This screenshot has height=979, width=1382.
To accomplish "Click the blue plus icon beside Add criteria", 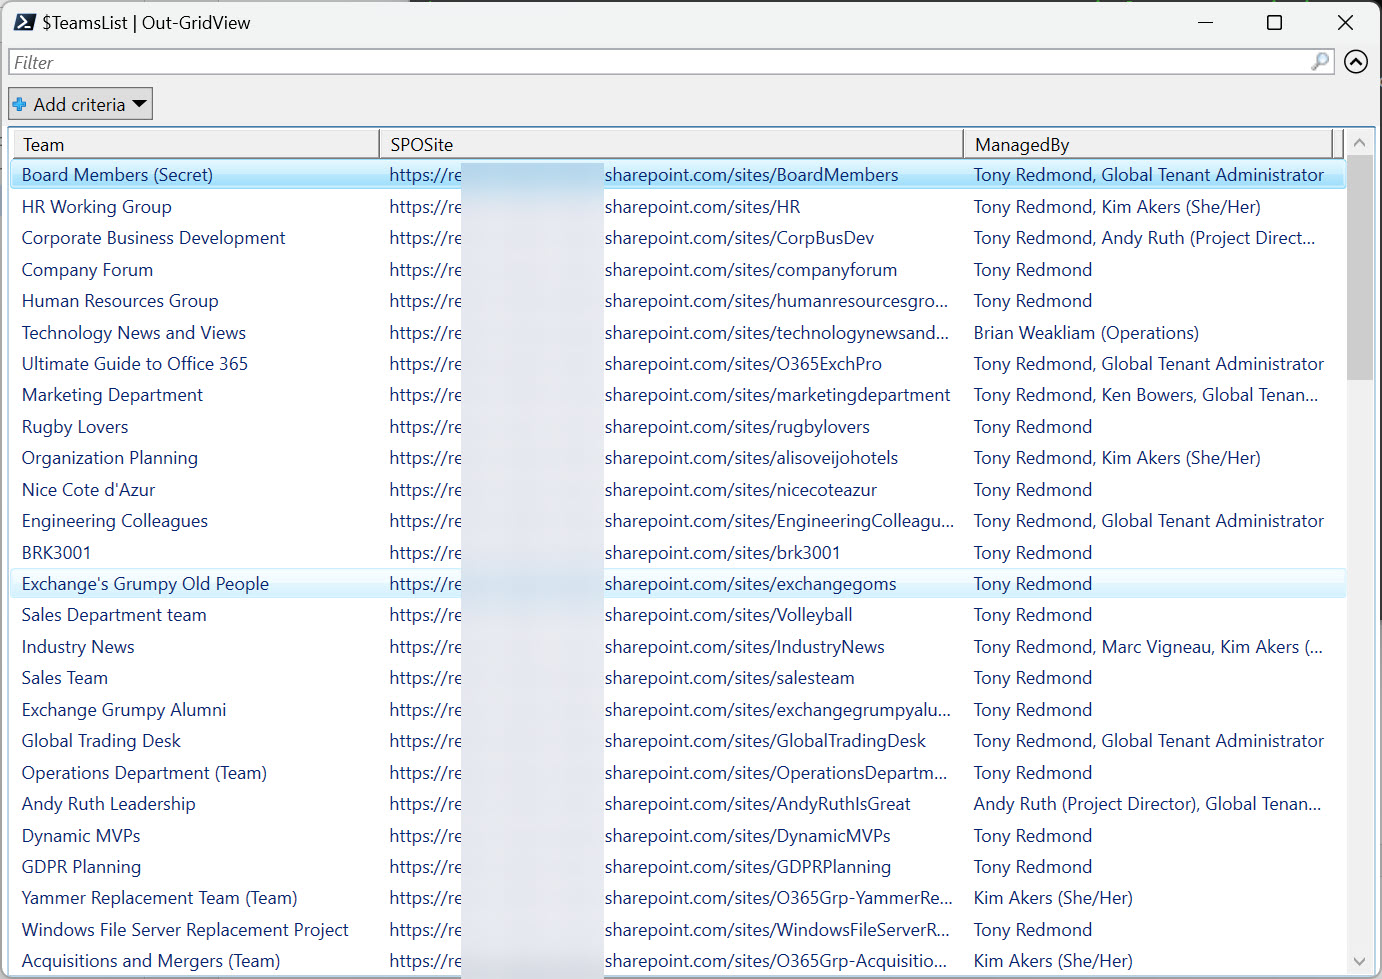I will pyautogui.click(x=19, y=104).
